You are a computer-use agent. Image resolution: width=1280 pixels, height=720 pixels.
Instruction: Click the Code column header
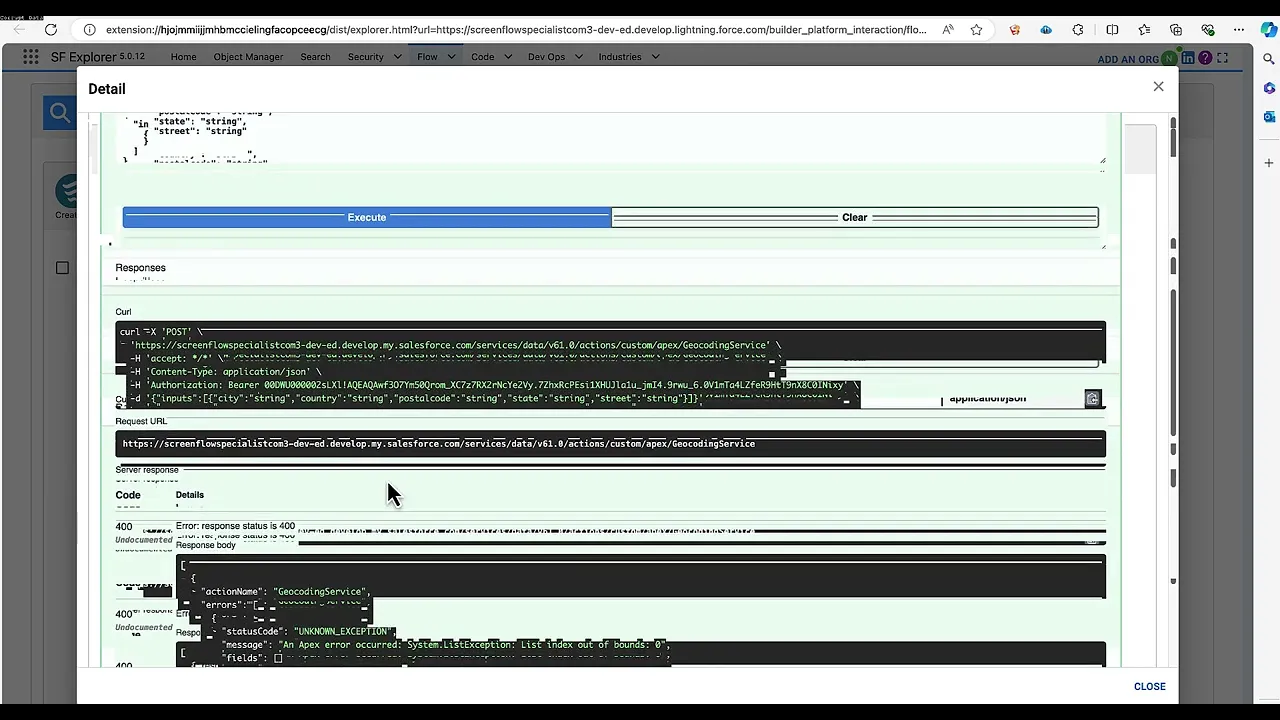128,495
